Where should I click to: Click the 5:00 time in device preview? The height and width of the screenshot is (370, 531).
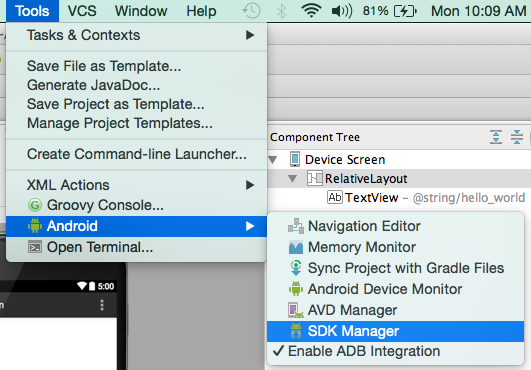click(x=106, y=286)
